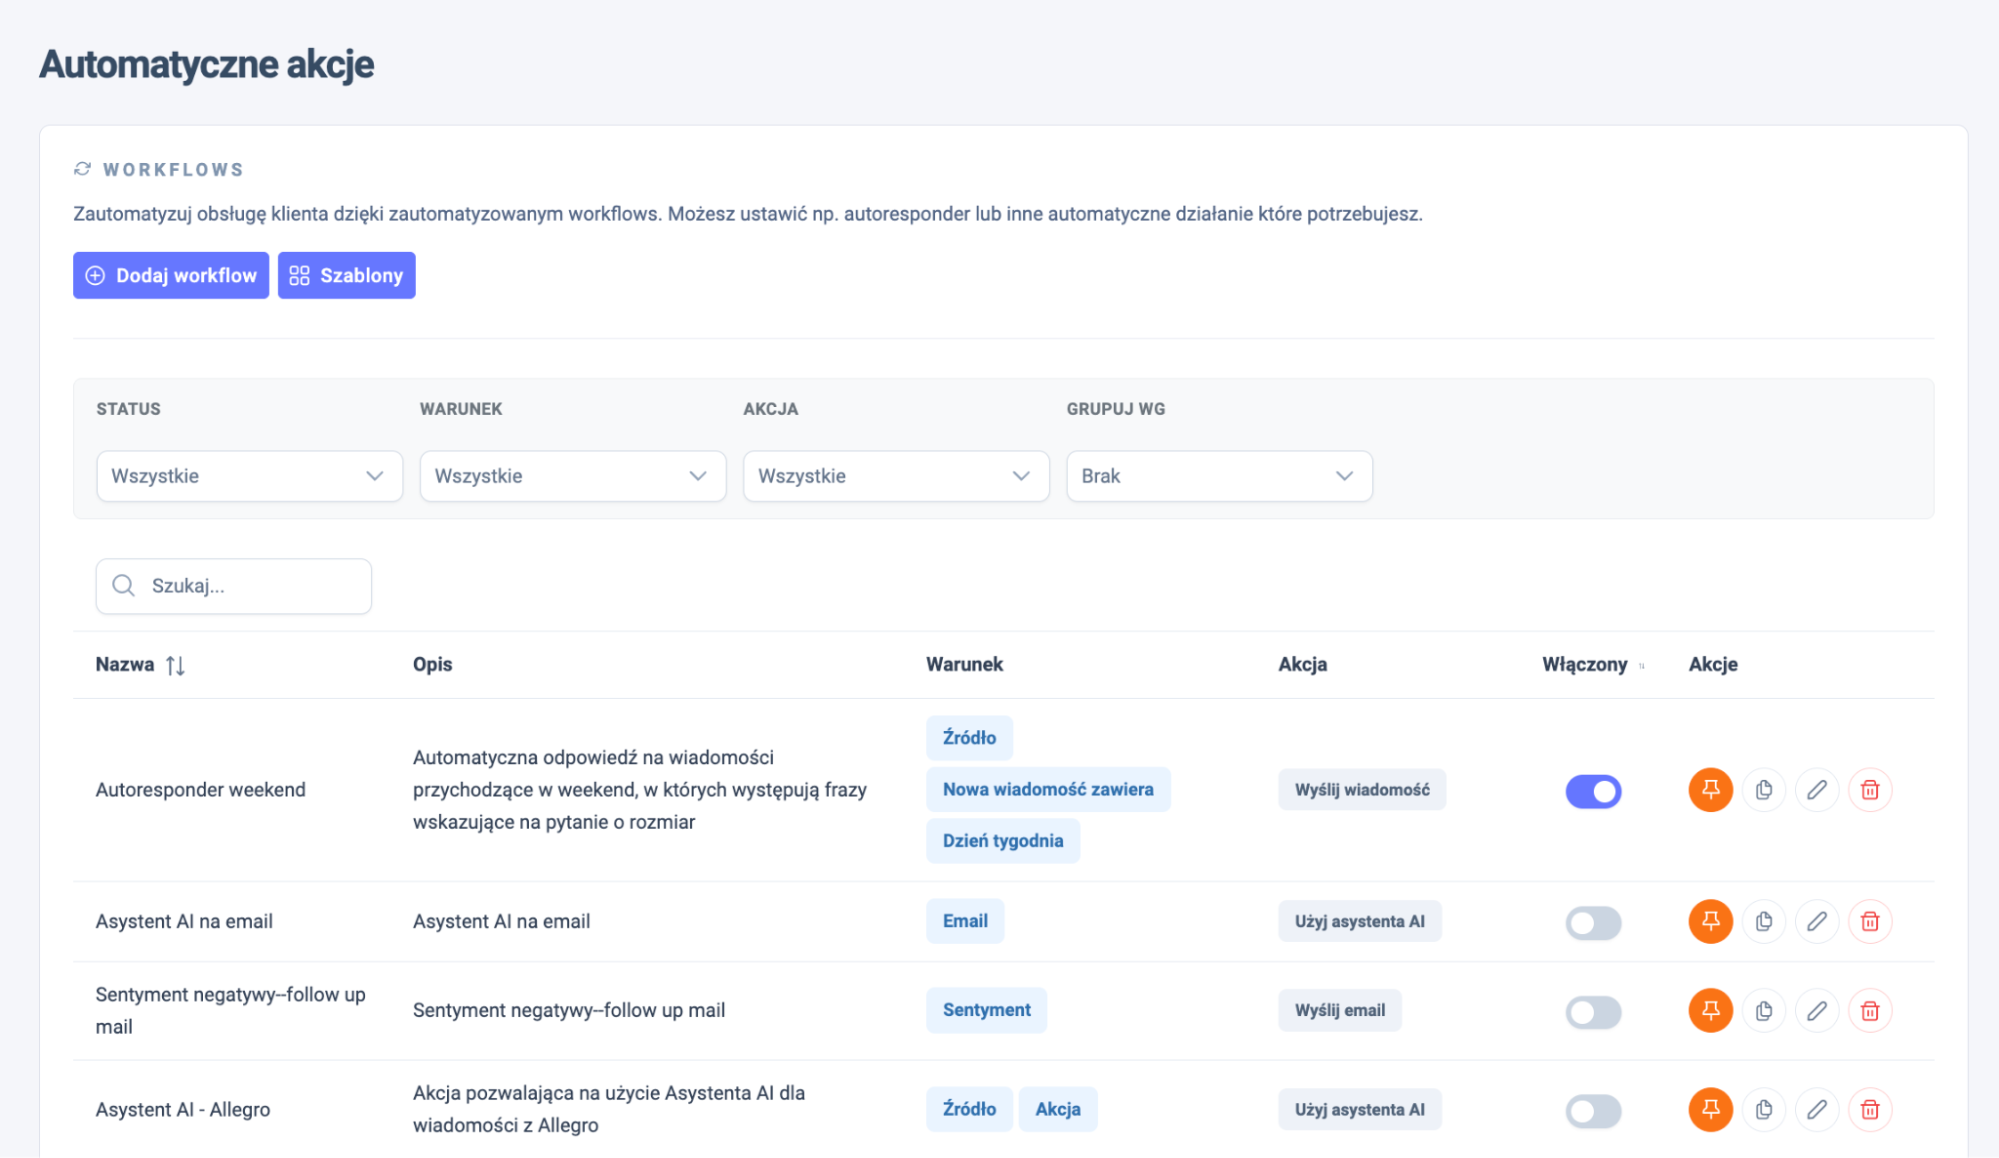Disable the Autoresponder weekend workflow toggle

[1593, 791]
